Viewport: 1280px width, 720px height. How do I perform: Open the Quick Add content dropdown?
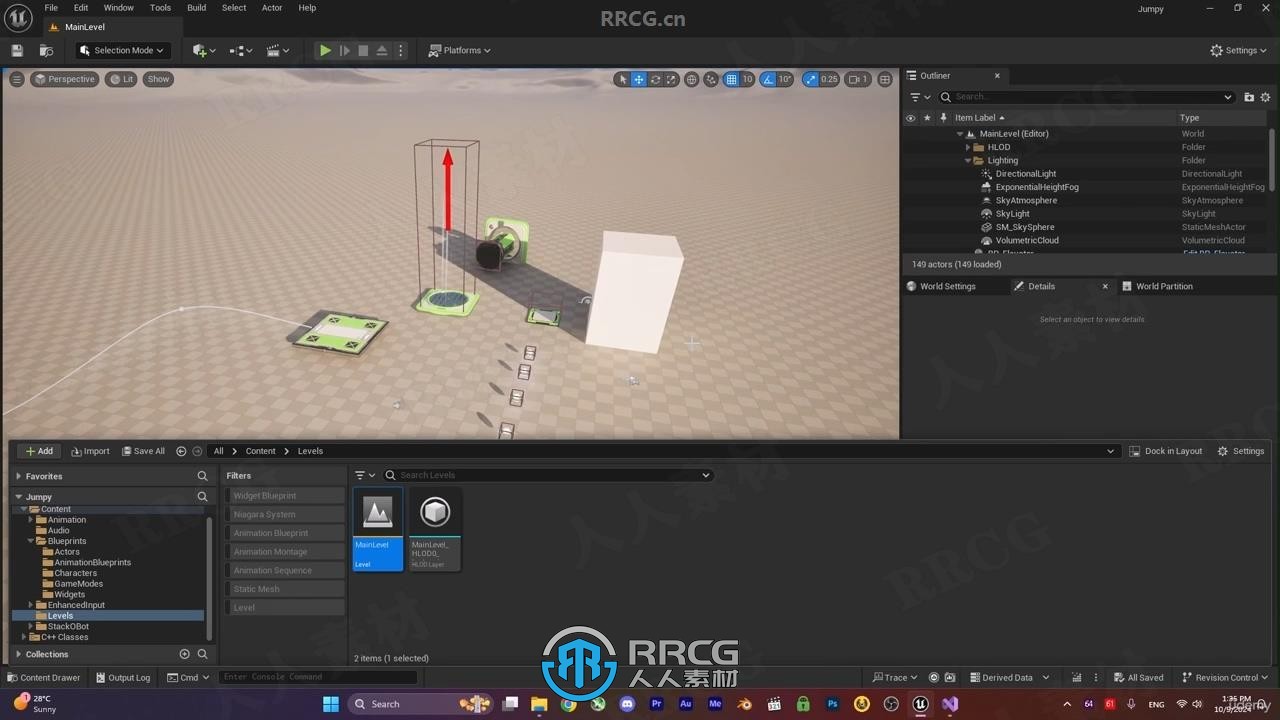click(204, 50)
